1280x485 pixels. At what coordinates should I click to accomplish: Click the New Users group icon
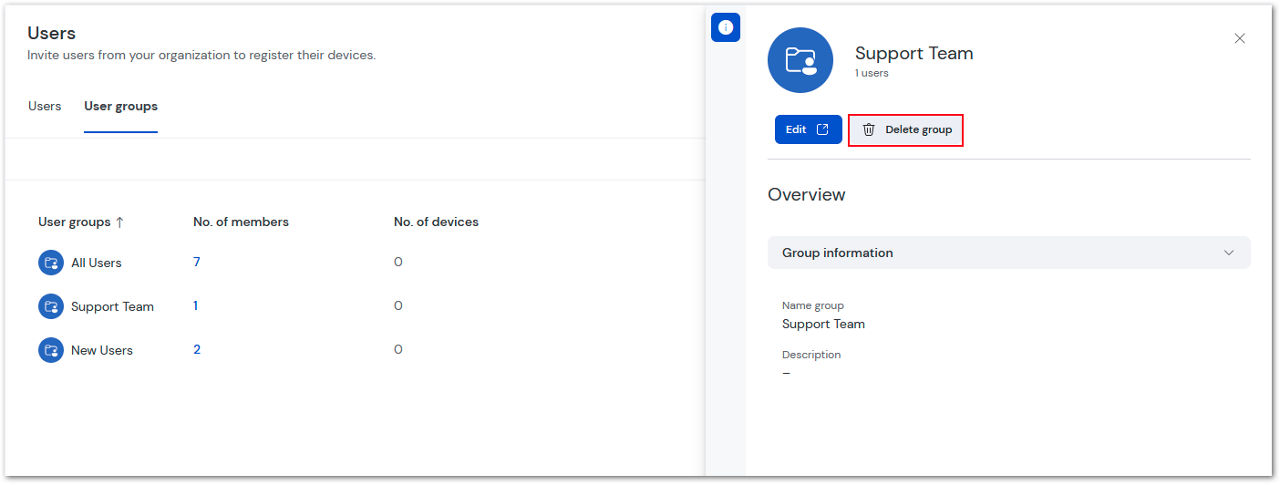51,351
